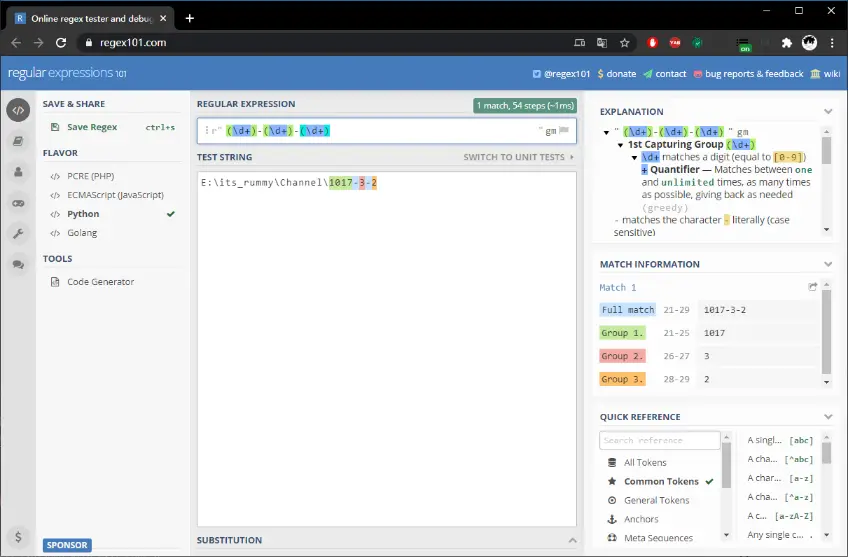Click the Code Generator document icon

[x=55, y=282]
